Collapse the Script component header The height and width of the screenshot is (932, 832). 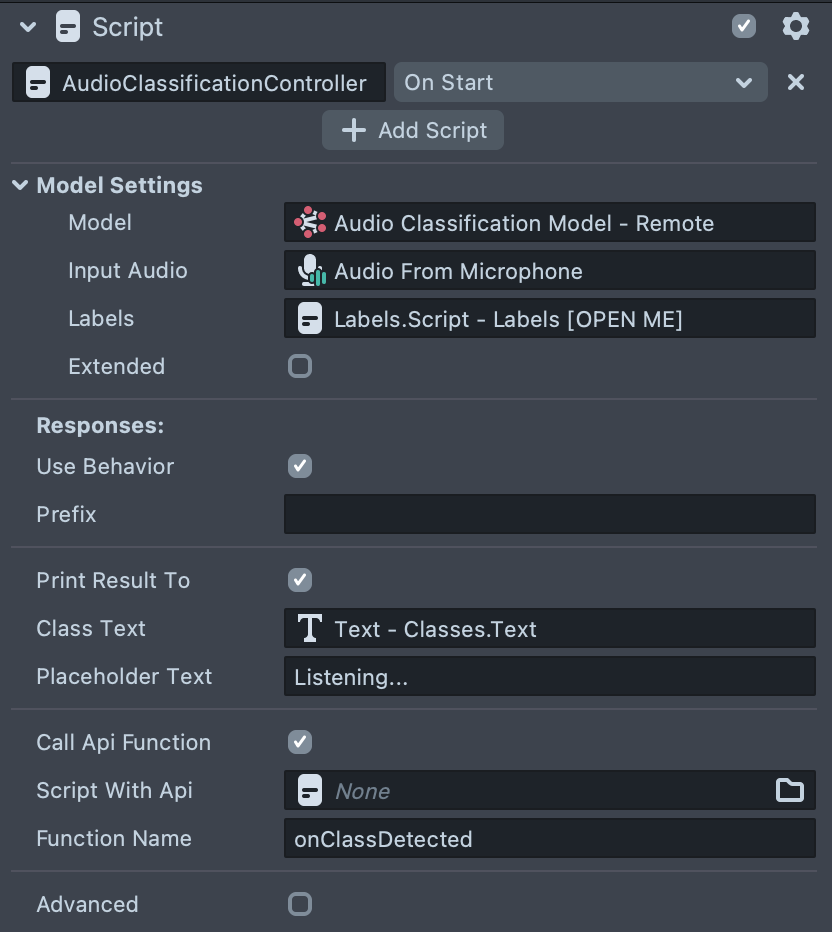(x=28, y=27)
